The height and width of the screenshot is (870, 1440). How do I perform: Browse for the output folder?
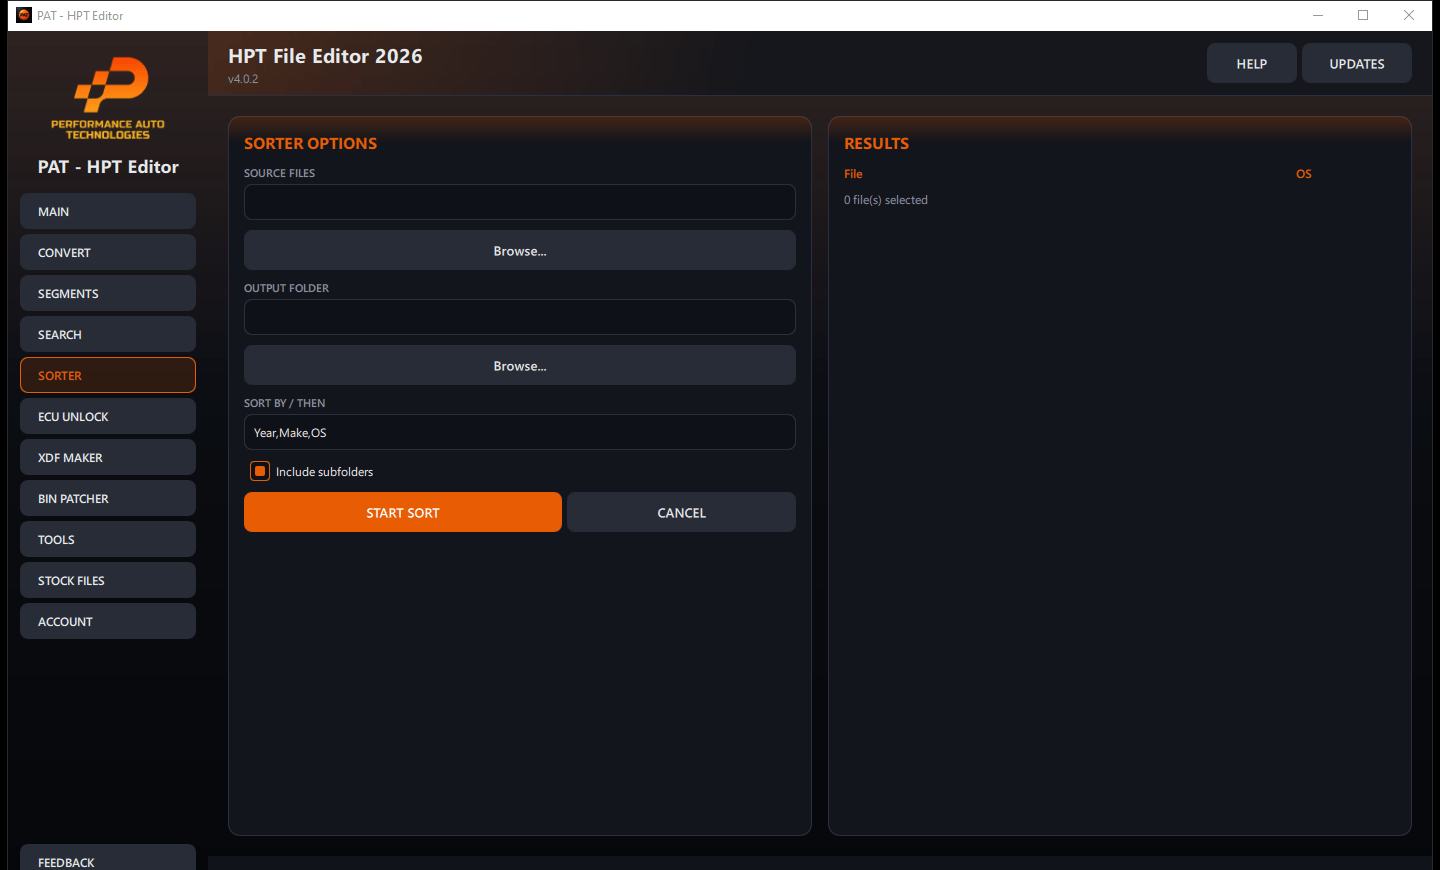click(520, 365)
